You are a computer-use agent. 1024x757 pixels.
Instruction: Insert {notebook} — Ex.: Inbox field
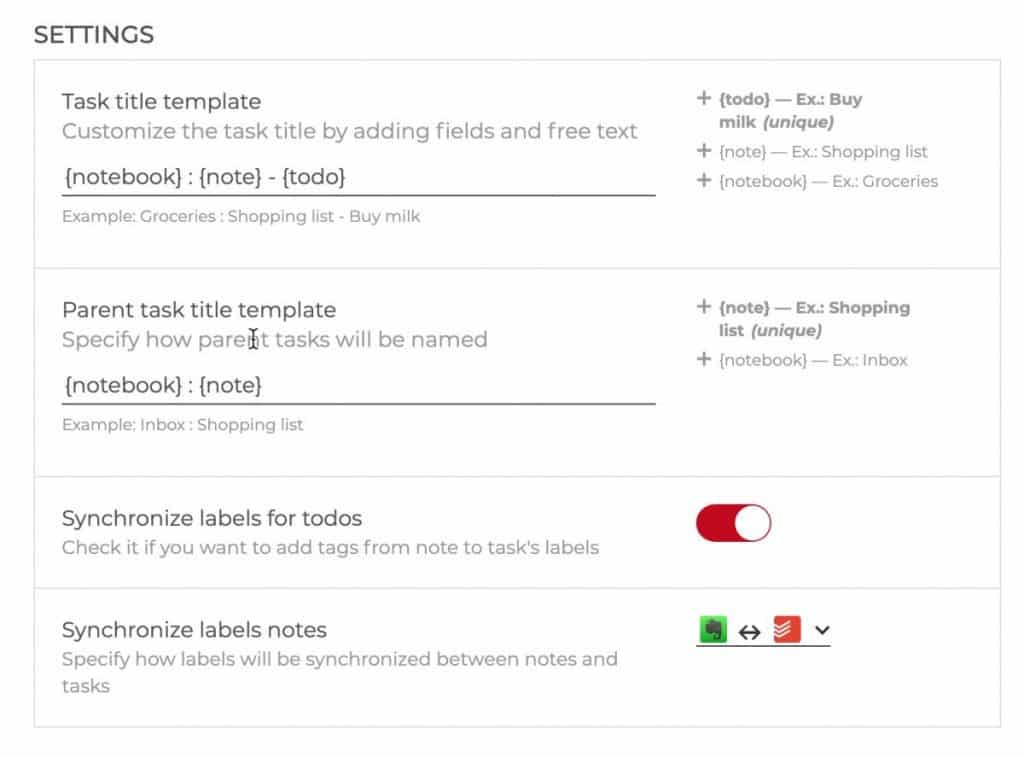coord(813,360)
